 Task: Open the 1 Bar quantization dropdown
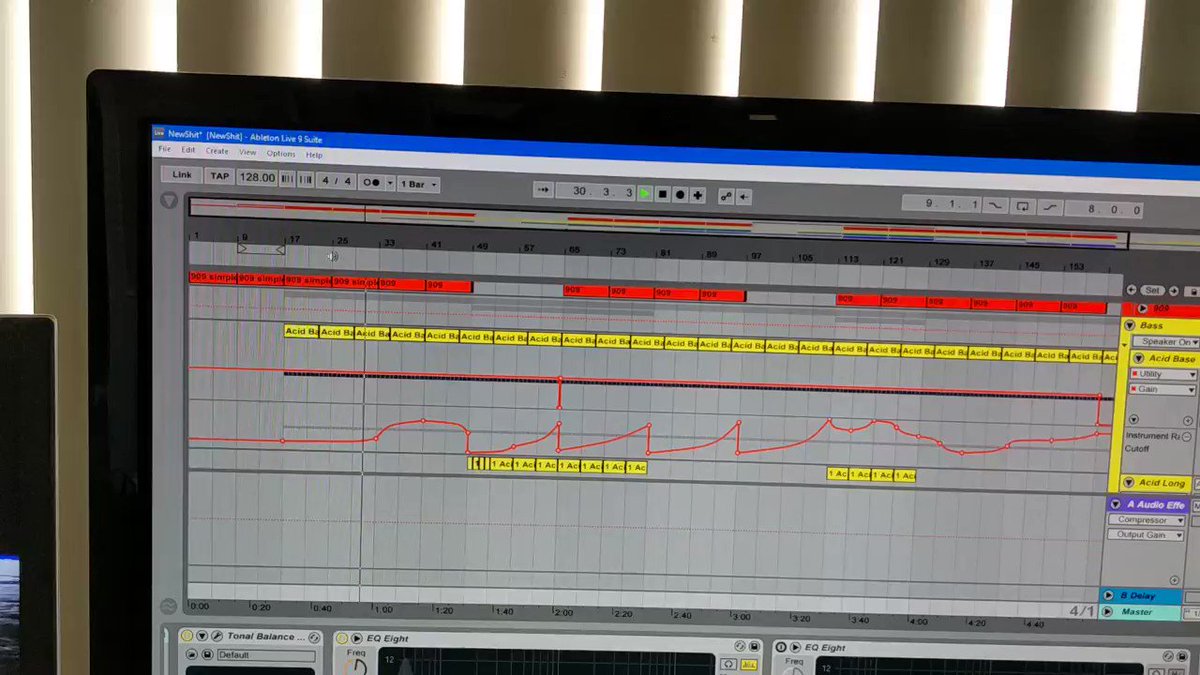tap(418, 184)
